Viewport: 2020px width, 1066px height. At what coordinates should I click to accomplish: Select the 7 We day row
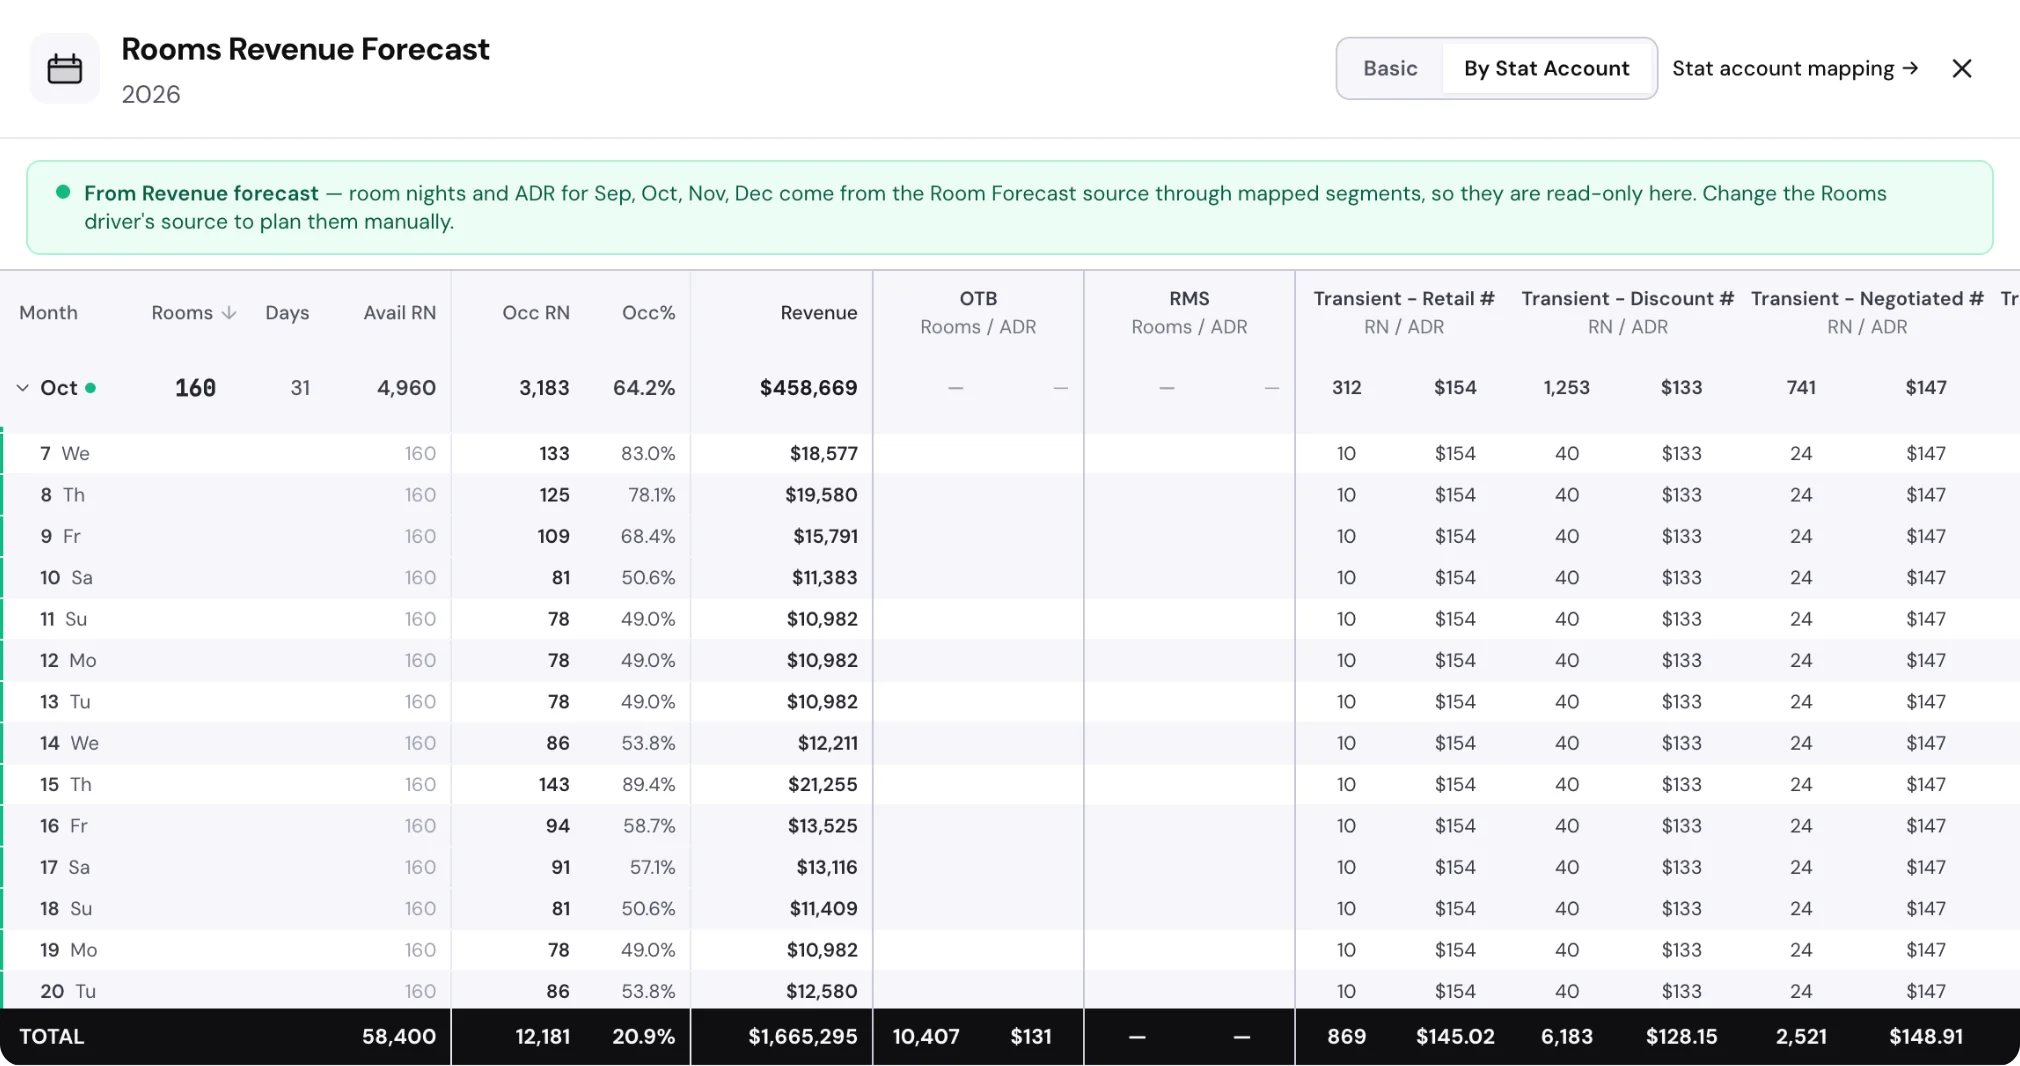click(x=1010, y=454)
